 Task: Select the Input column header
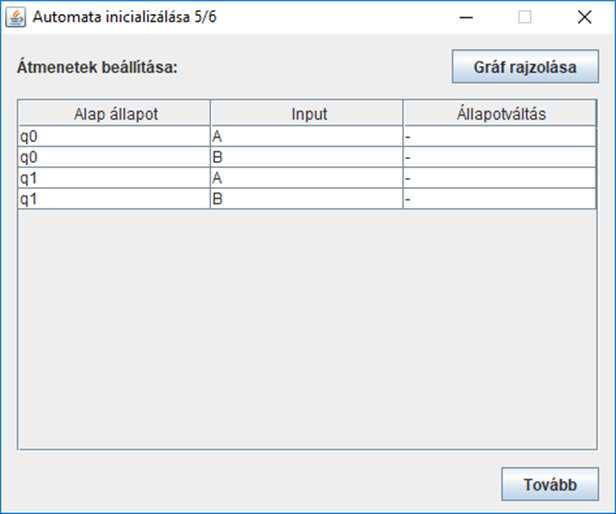click(x=307, y=113)
